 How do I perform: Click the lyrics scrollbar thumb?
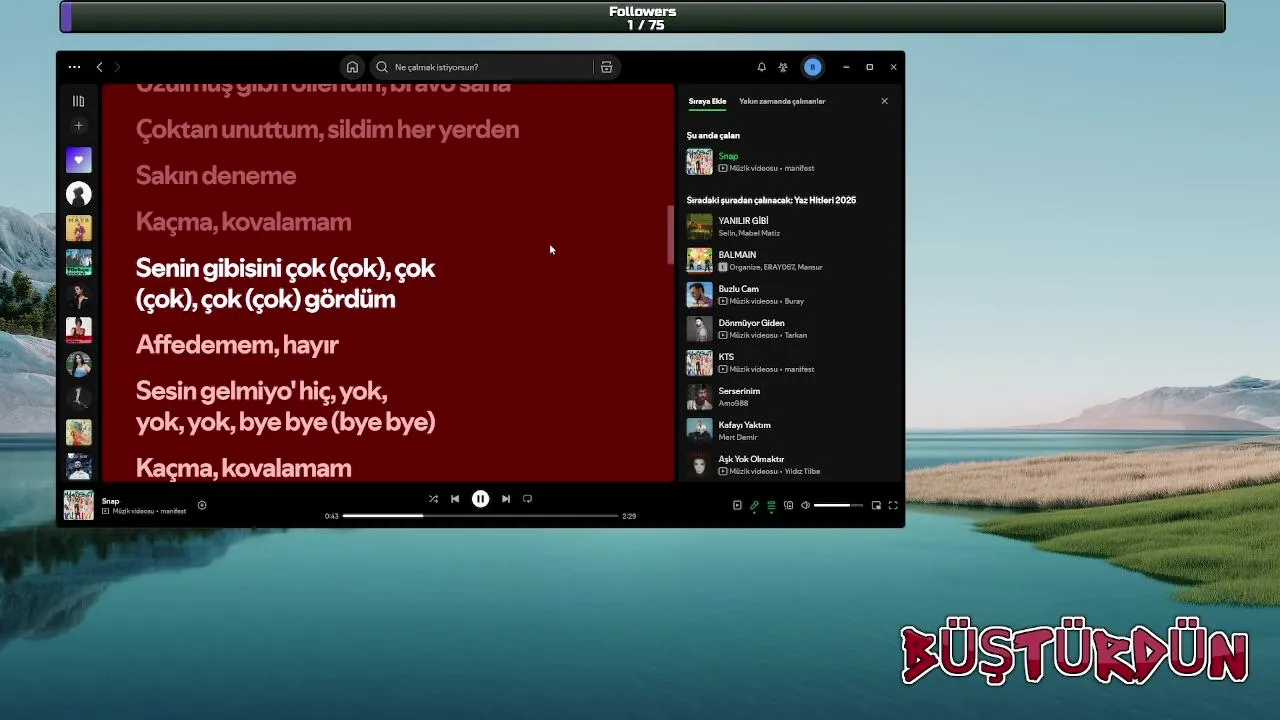[670, 235]
